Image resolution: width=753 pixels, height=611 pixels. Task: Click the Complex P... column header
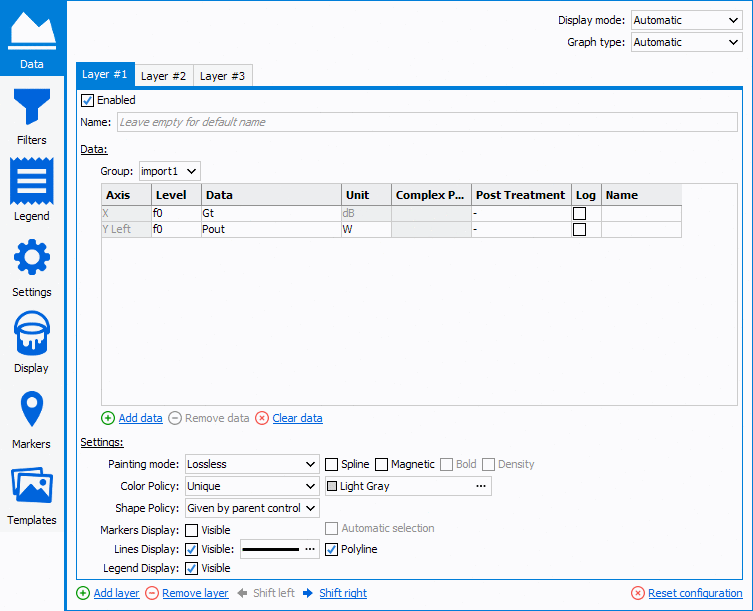tap(431, 195)
